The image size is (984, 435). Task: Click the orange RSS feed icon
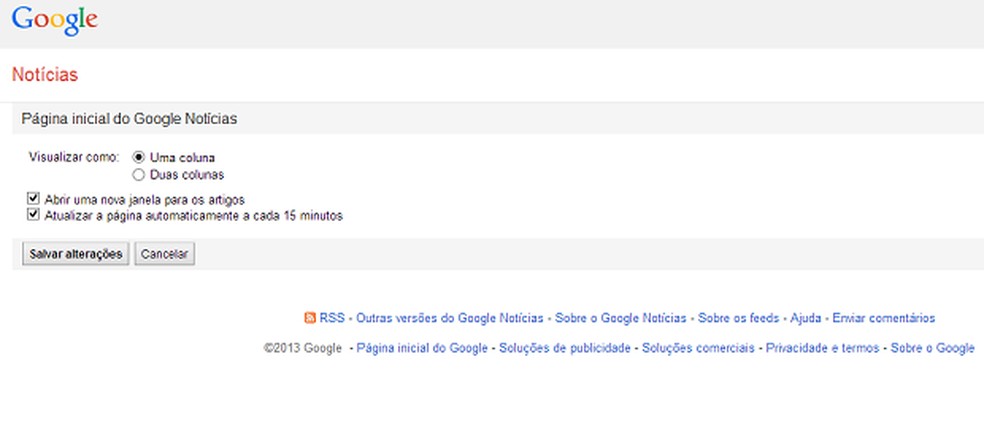[x=310, y=318]
